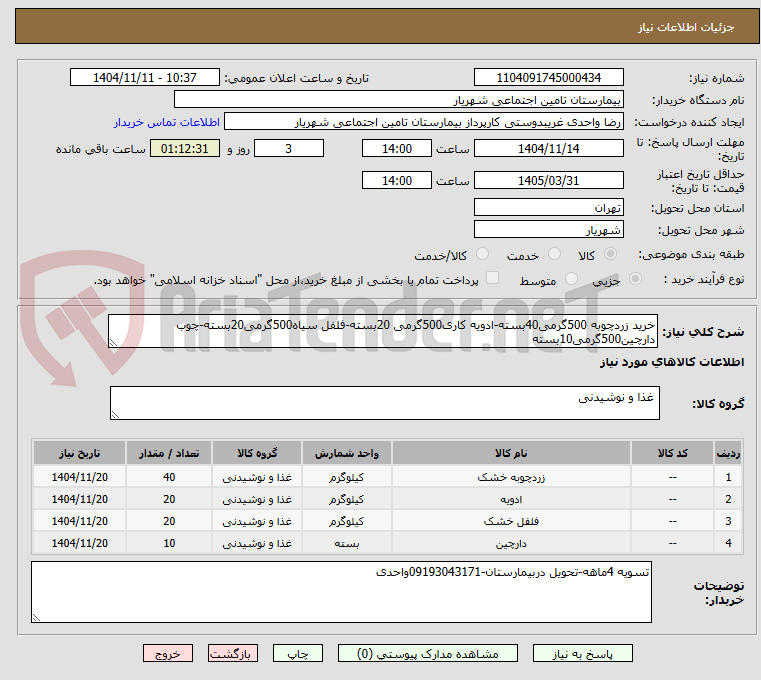Screen dimensions: 761x680
Task: Click quantity 40 in زردچوبه row
Action: 169,477
